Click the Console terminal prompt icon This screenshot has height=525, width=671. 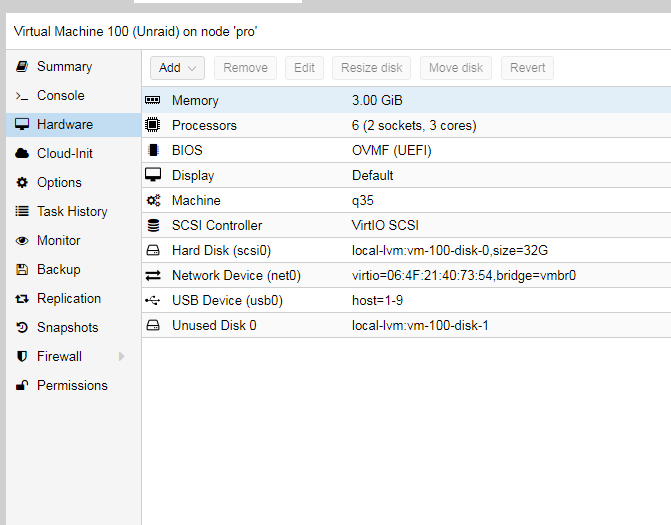[22, 96]
